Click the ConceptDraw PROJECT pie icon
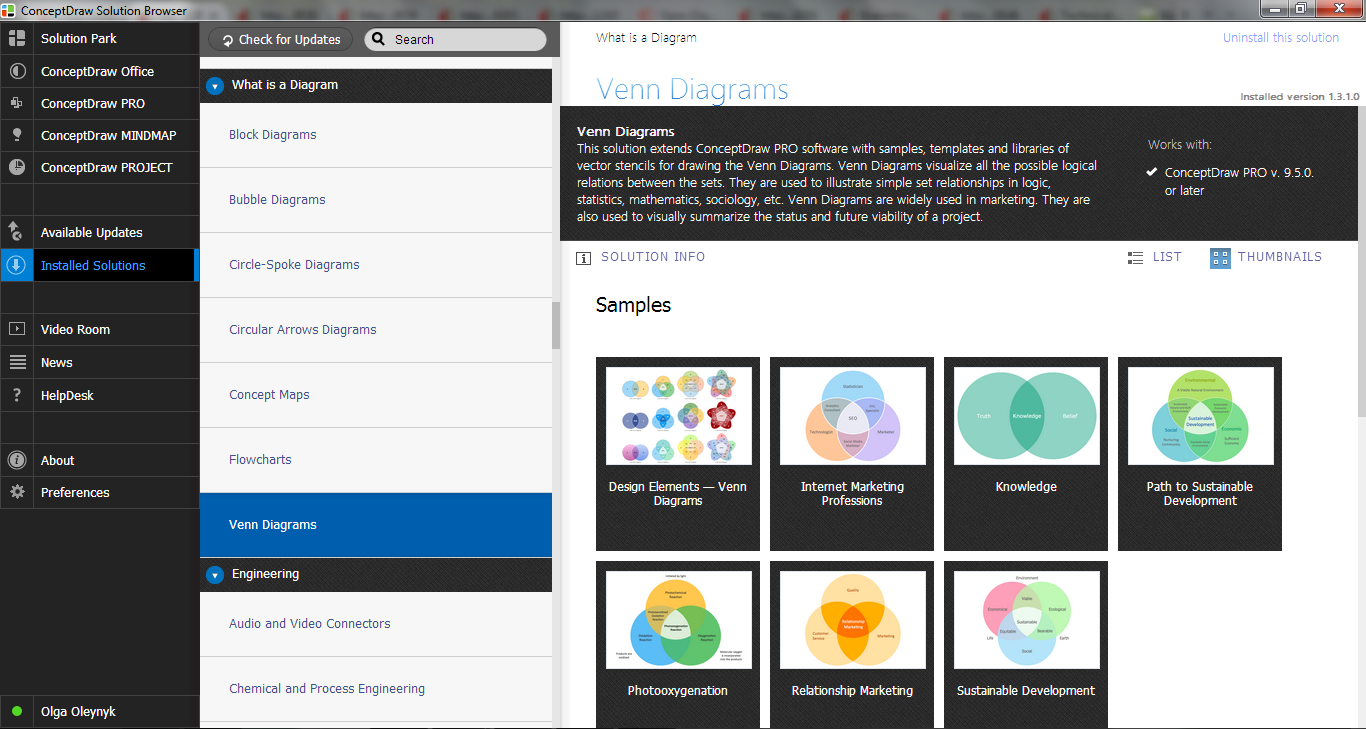The height and width of the screenshot is (729, 1366). (x=17, y=167)
